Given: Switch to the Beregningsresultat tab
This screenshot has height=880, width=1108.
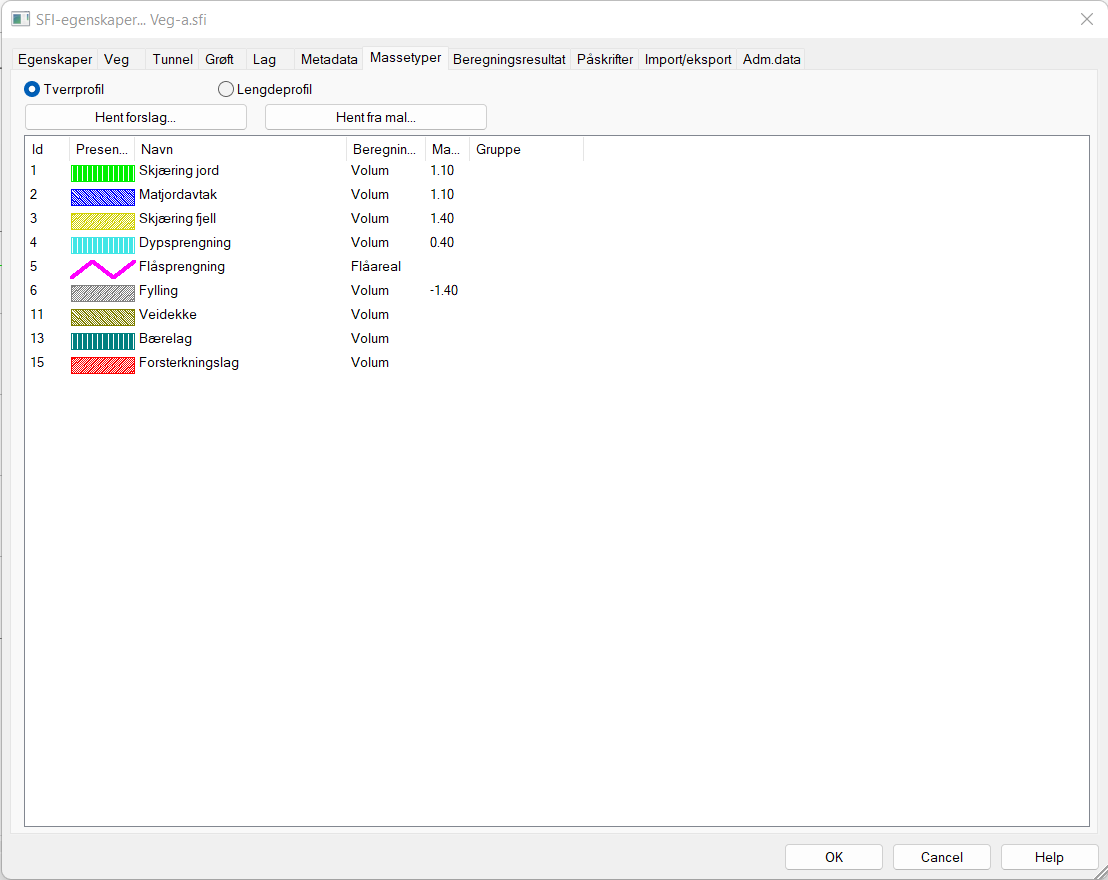Looking at the screenshot, I should tap(509, 59).
